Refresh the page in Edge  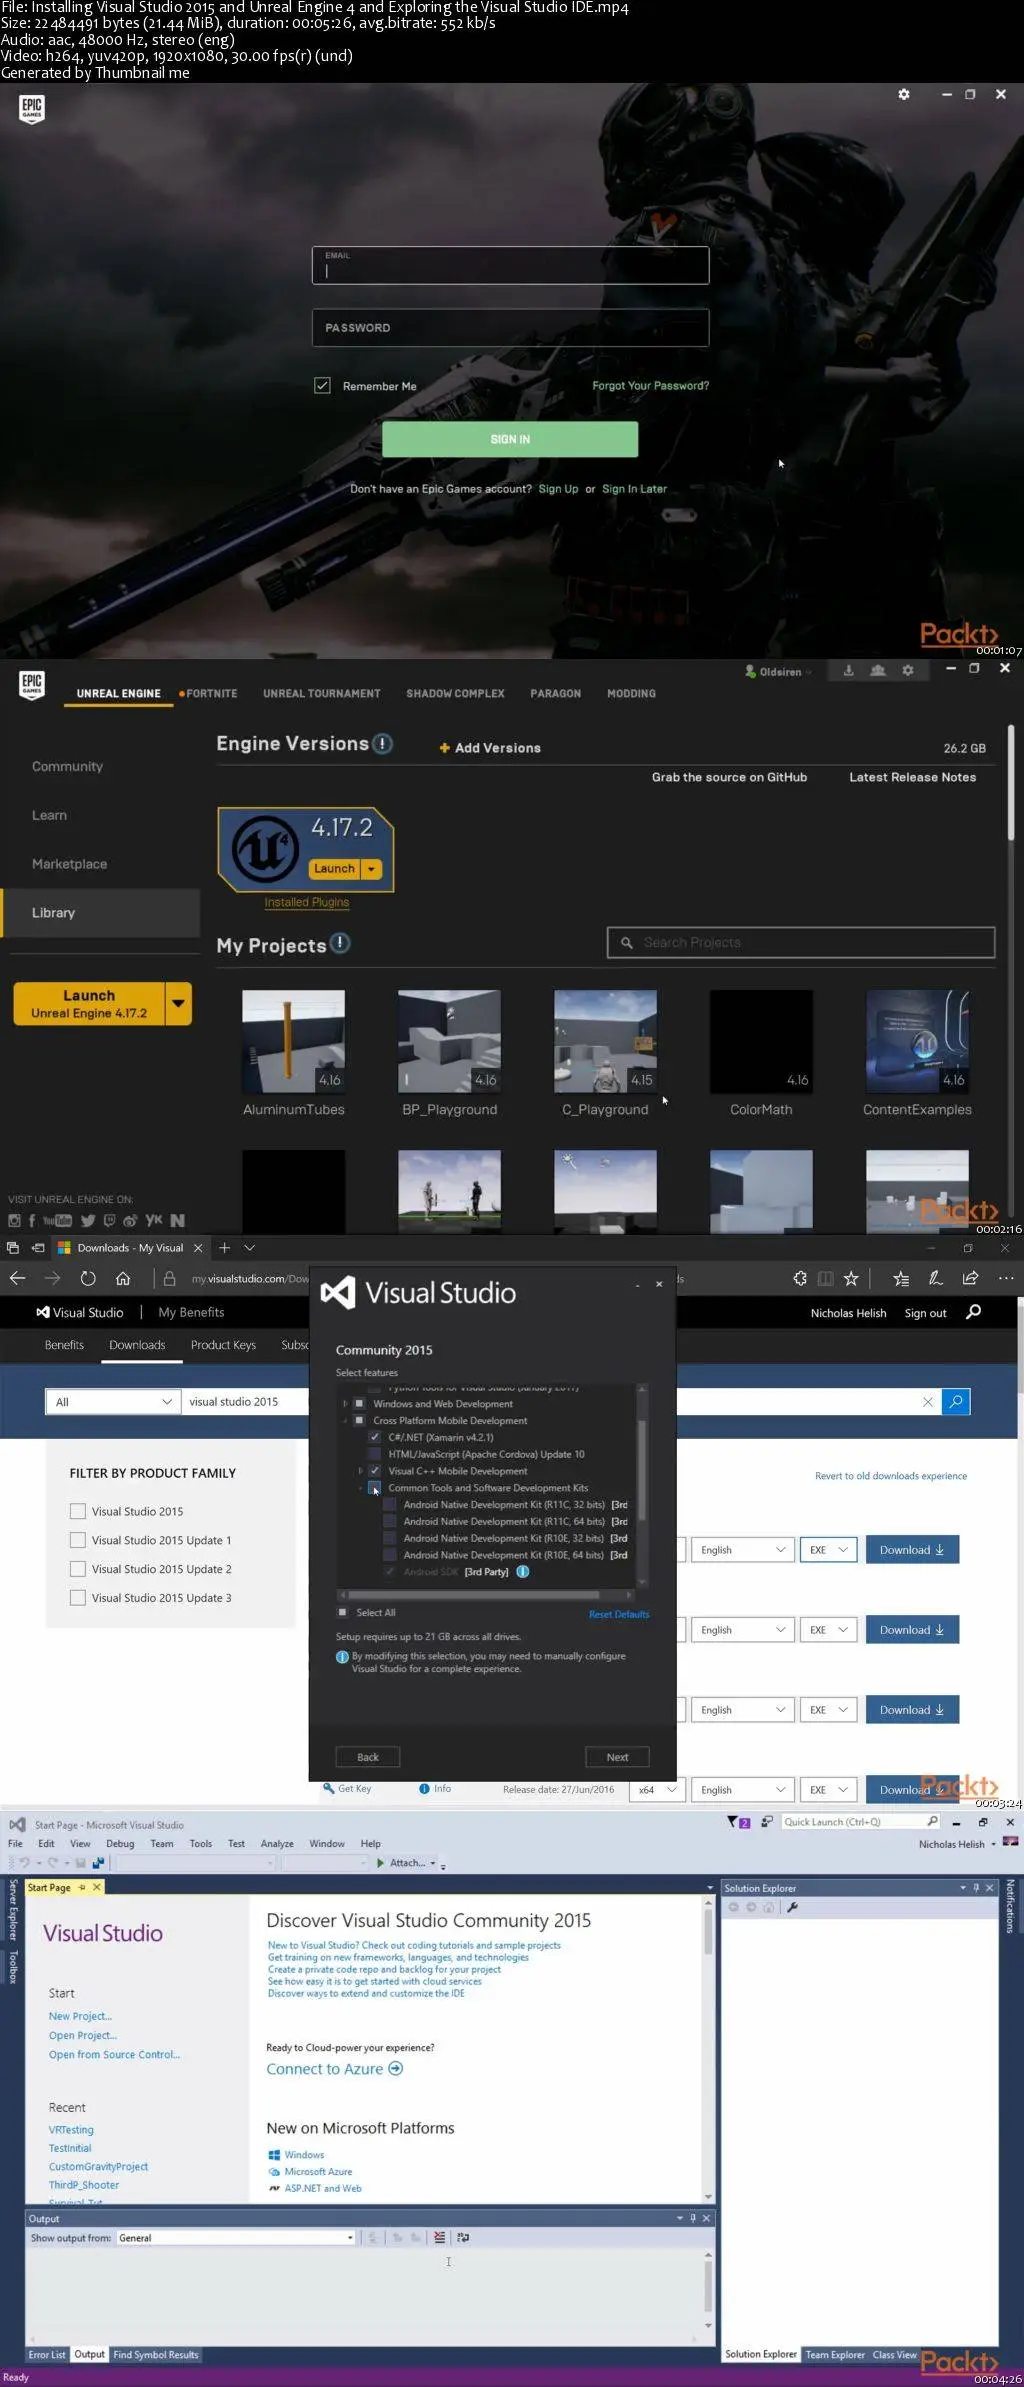point(88,1278)
